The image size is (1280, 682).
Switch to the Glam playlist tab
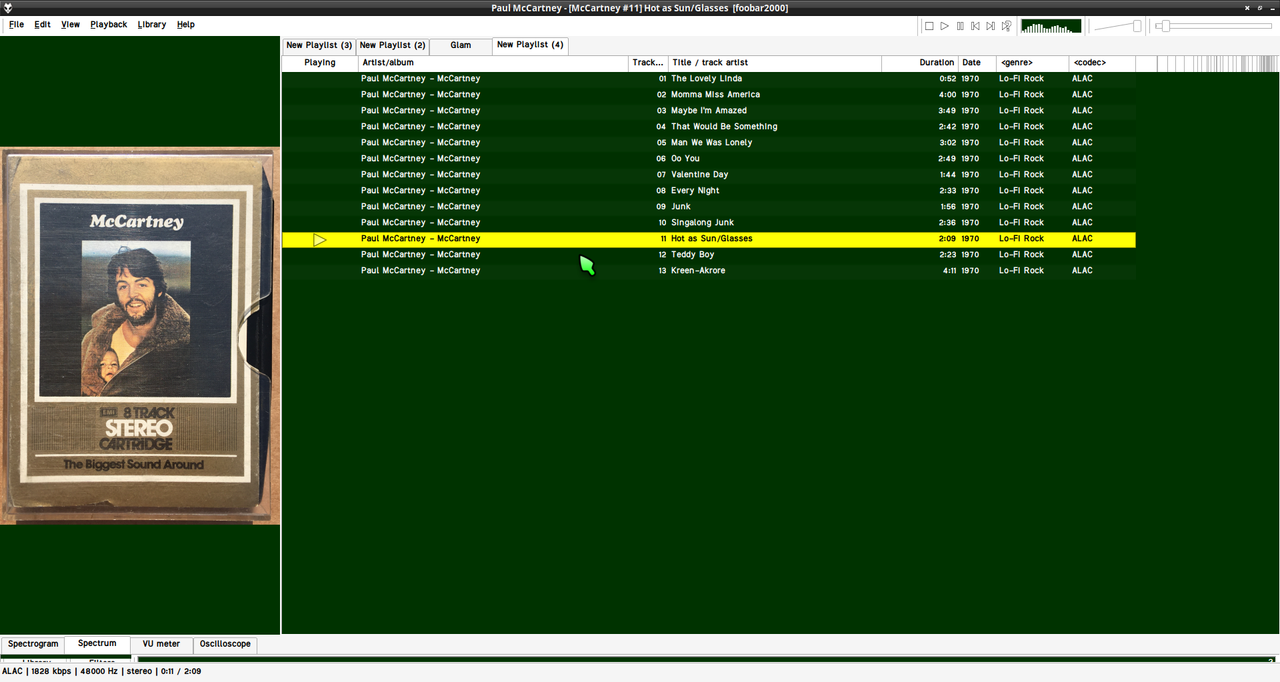click(461, 46)
